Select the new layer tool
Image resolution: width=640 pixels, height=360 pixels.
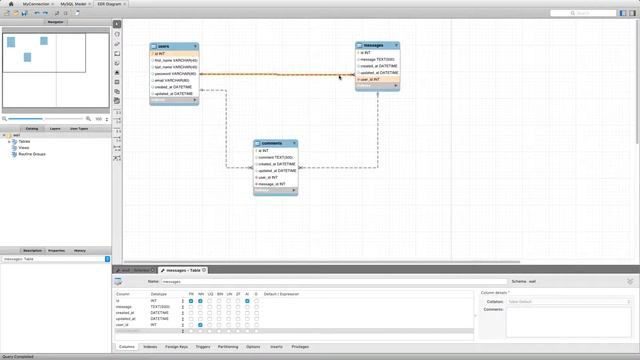(x=117, y=53)
